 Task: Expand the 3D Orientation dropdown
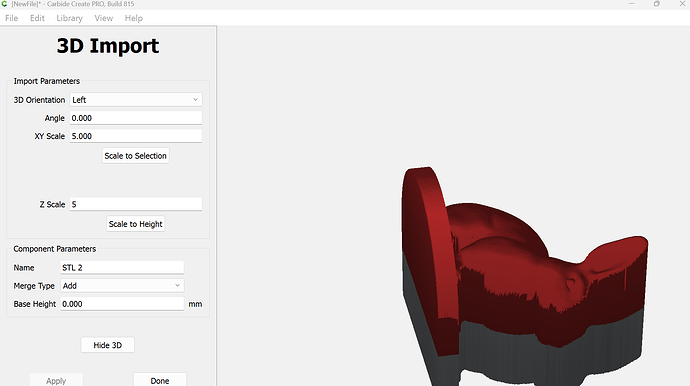click(136, 100)
